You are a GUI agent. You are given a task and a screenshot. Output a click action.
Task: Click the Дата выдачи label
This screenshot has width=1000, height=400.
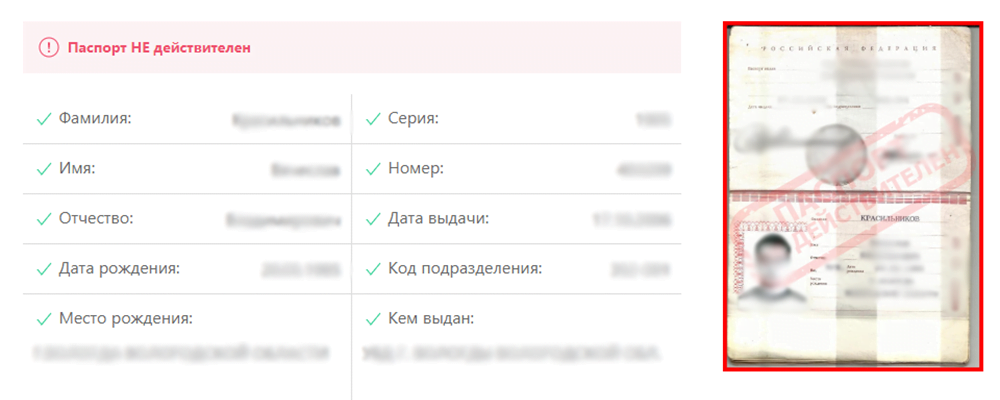coord(438,218)
